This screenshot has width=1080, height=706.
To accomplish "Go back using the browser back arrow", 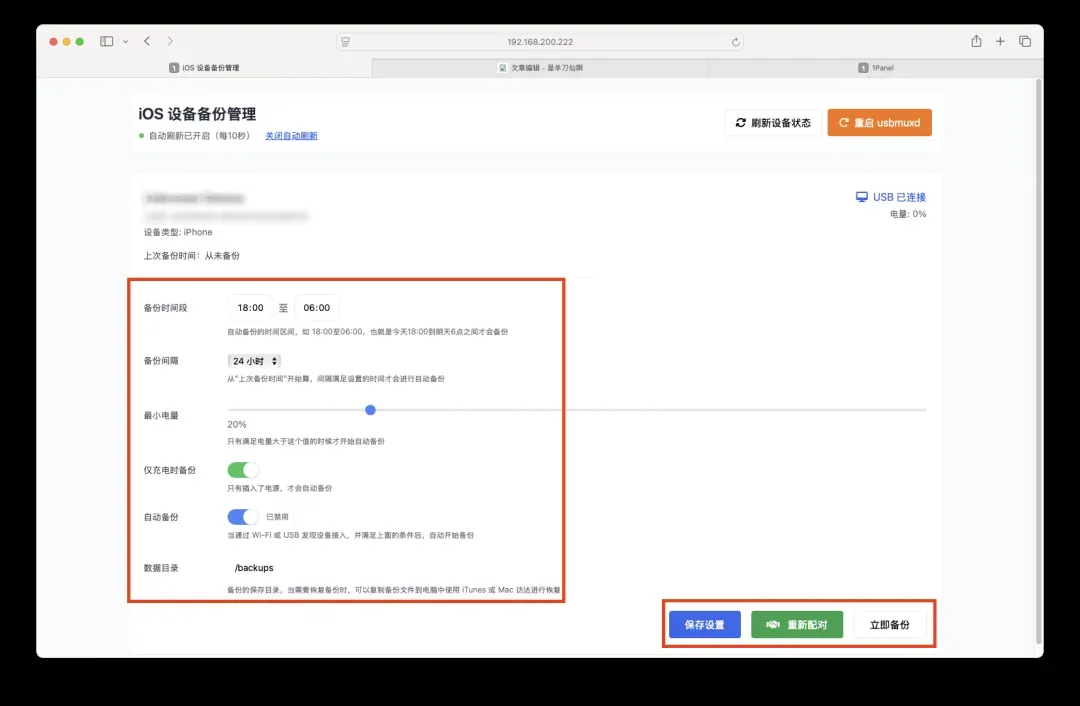I will tap(147, 41).
